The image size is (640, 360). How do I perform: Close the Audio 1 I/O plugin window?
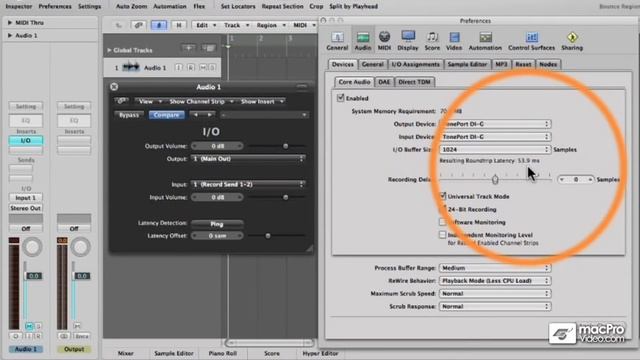(114, 87)
